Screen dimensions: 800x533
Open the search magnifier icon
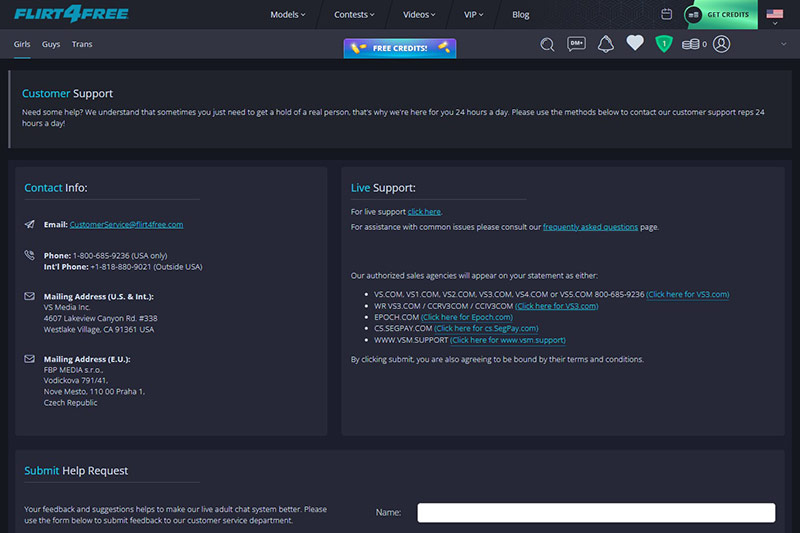pyautogui.click(x=547, y=44)
